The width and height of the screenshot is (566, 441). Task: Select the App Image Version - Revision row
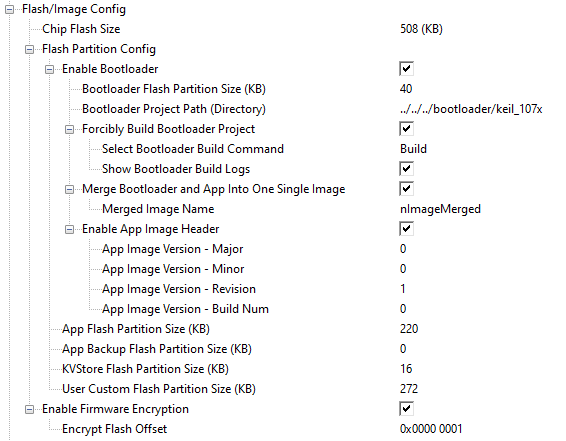click(282, 289)
